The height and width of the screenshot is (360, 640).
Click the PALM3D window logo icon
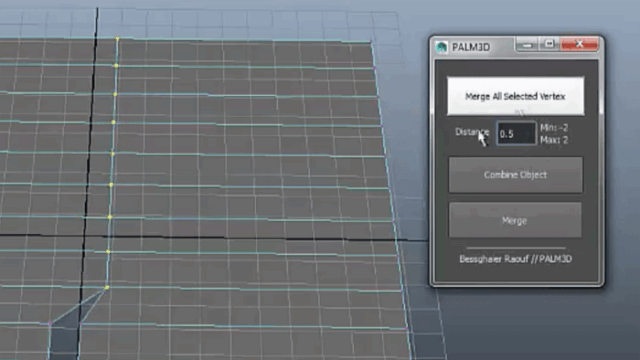tap(441, 47)
